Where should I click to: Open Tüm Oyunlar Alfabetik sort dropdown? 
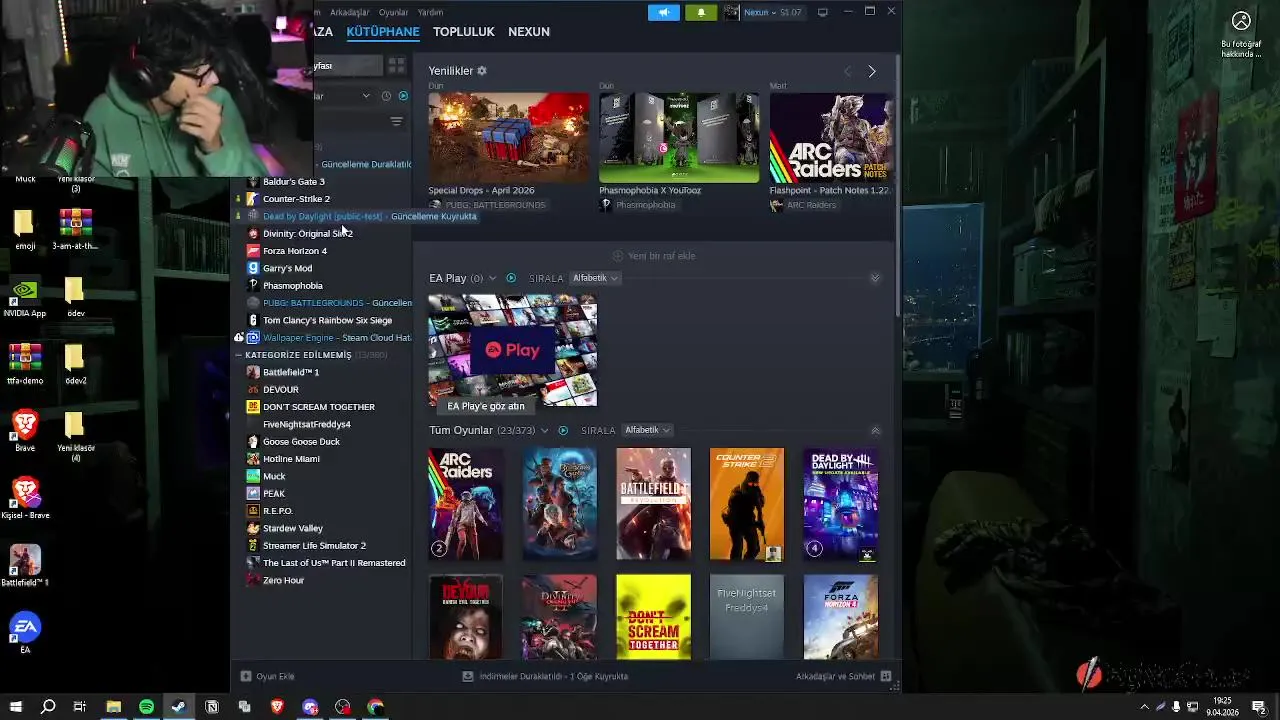point(648,430)
